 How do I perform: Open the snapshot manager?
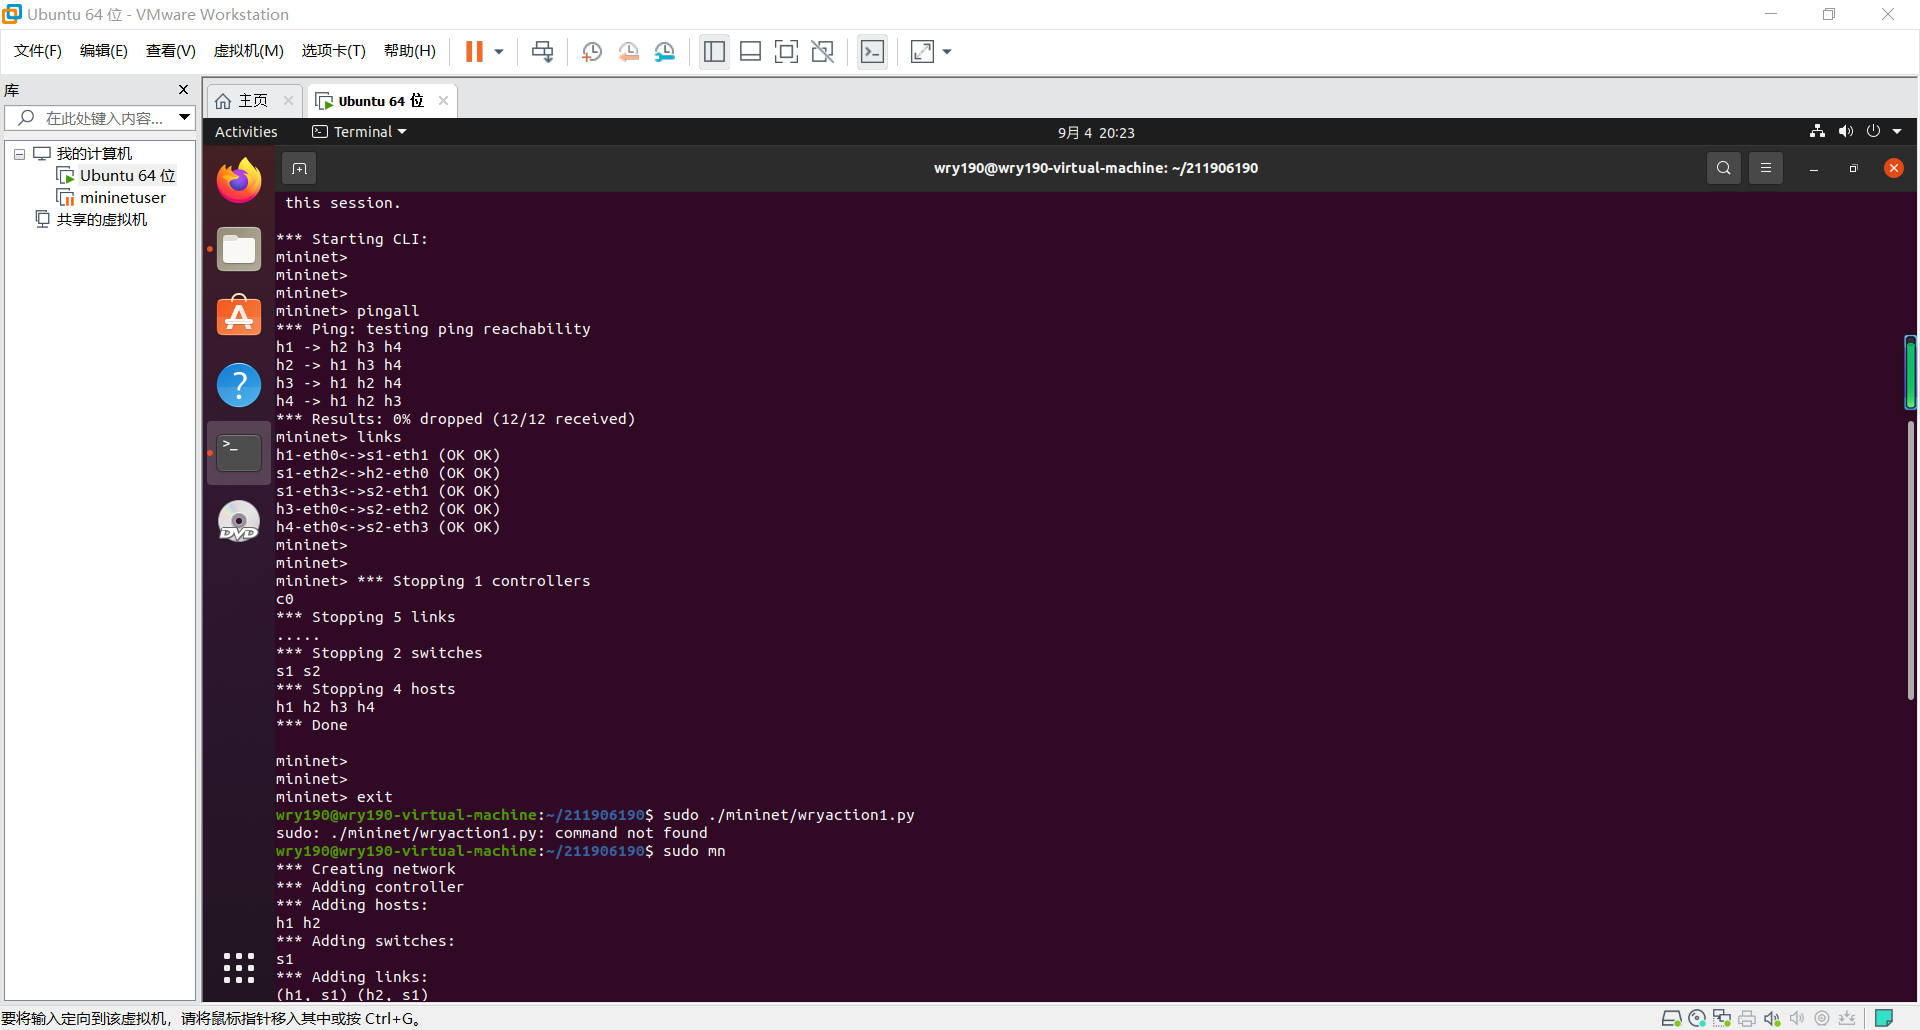coord(665,52)
